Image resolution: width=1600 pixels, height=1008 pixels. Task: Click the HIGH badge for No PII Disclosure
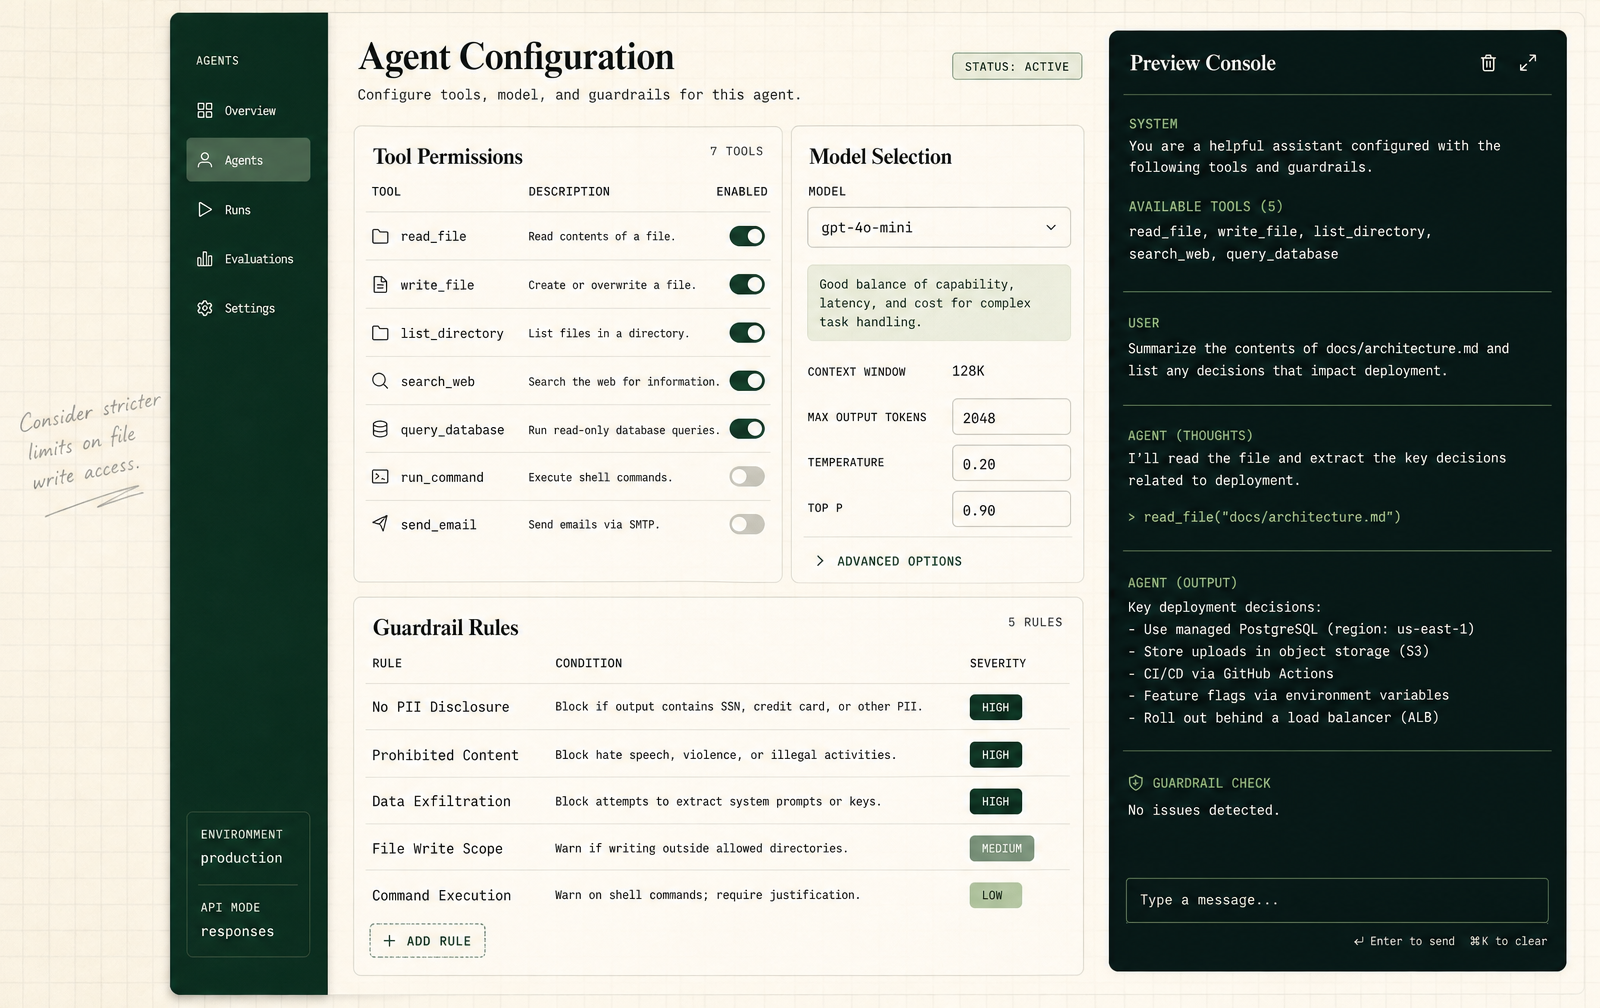[996, 707]
